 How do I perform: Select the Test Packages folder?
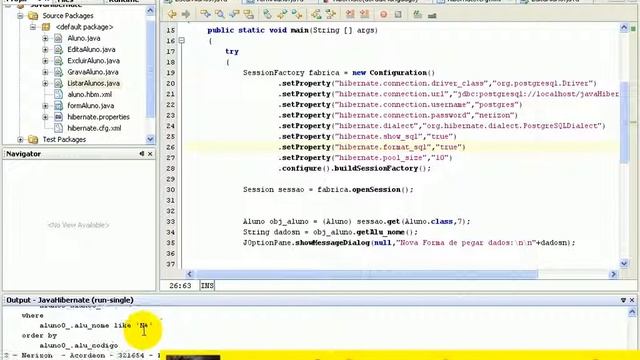point(64,140)
